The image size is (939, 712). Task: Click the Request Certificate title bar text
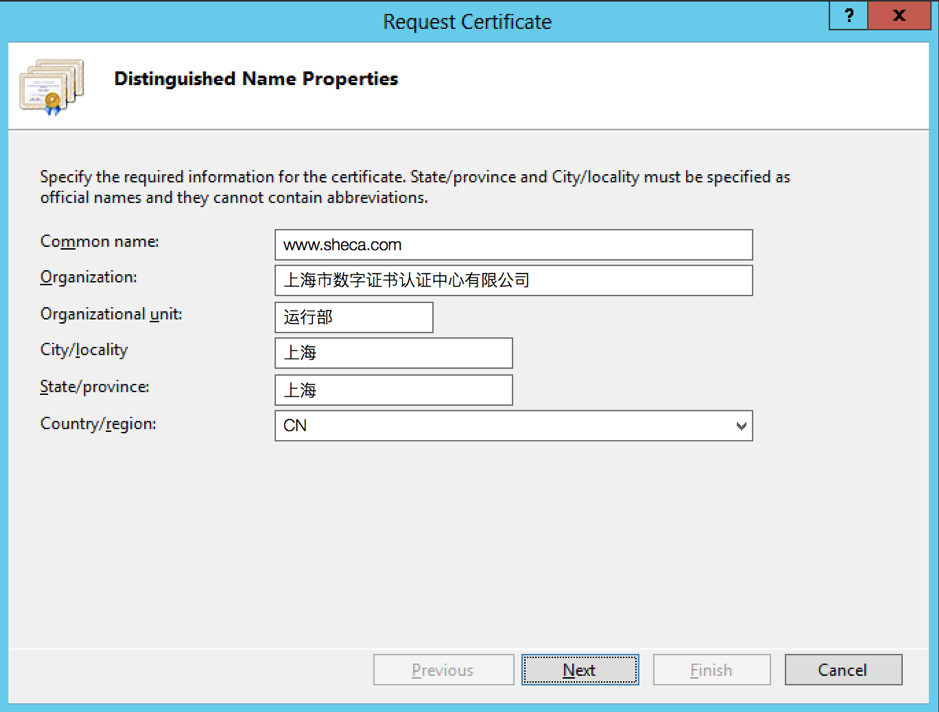point(467,22)
